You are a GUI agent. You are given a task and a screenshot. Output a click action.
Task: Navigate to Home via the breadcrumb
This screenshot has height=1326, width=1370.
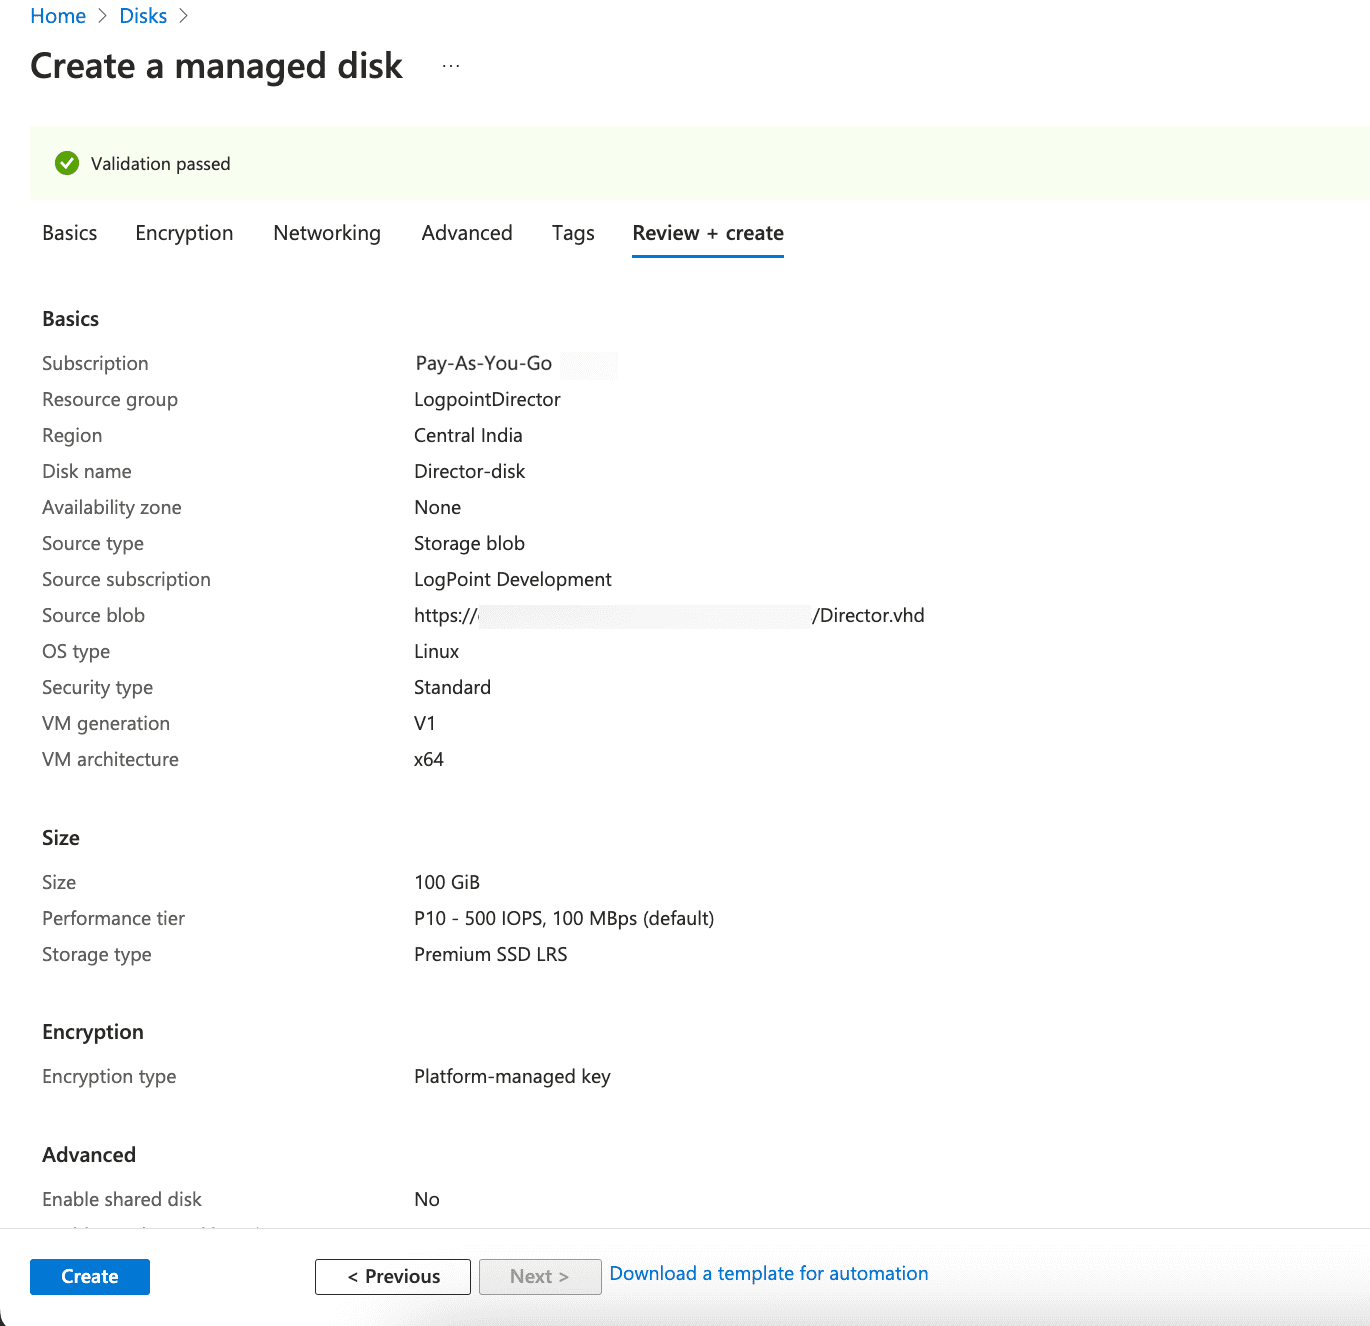[57, 16]
